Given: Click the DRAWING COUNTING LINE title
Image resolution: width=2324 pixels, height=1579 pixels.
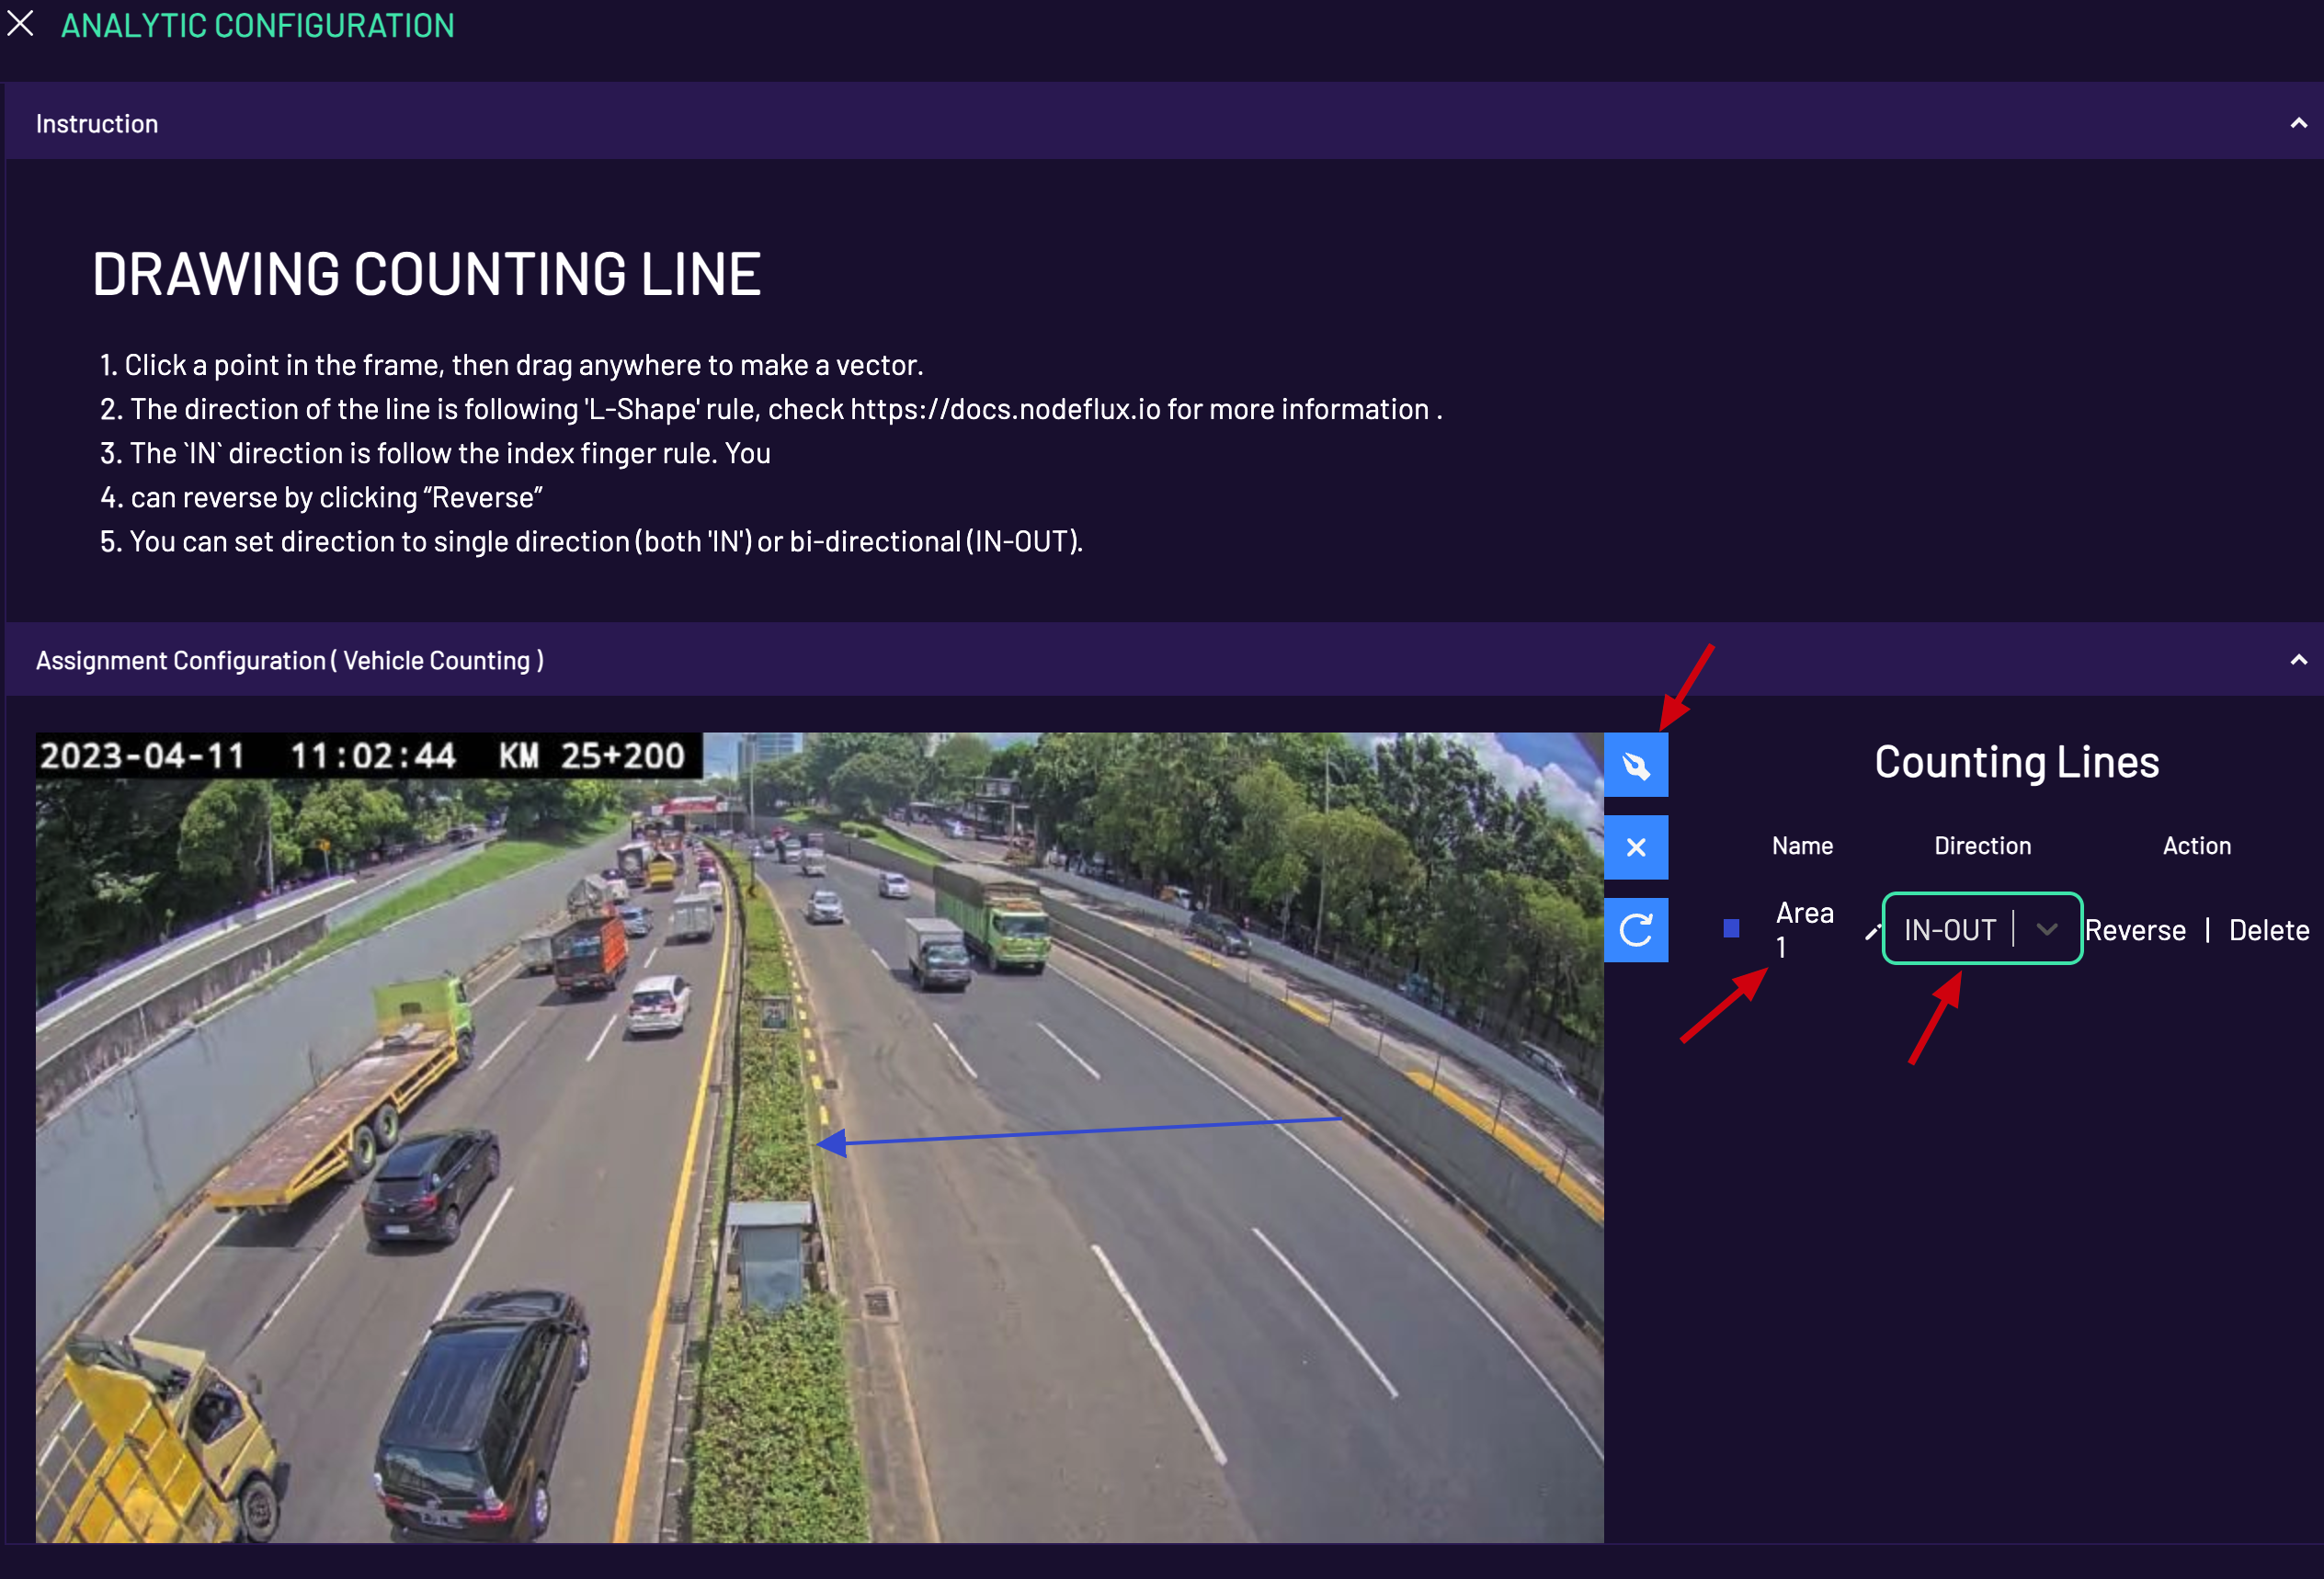Looking at the screenshot, I should [x=427, y=274].
